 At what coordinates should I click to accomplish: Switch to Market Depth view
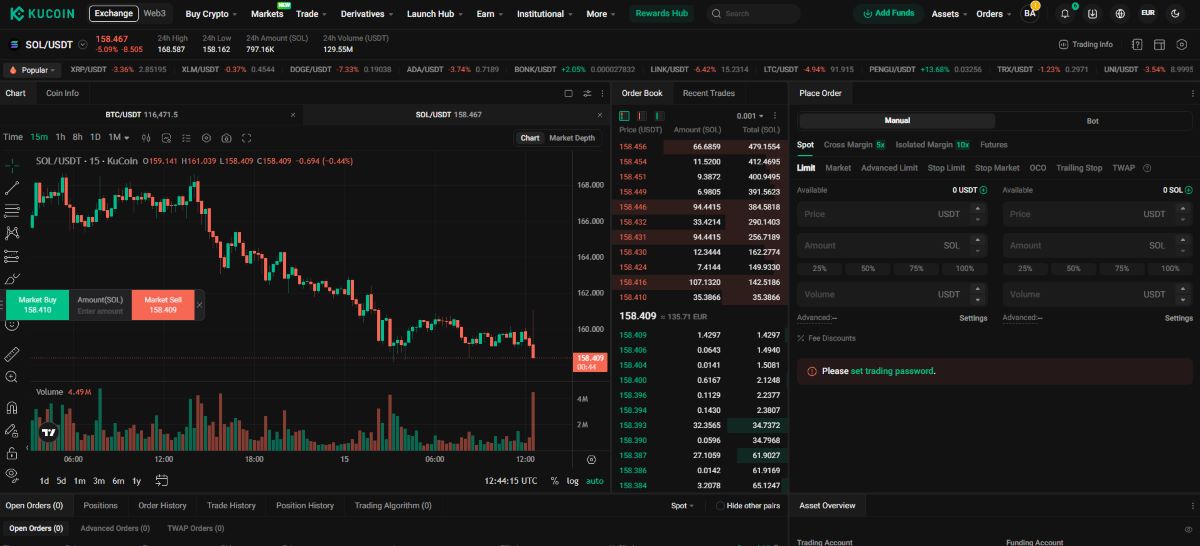572,138
